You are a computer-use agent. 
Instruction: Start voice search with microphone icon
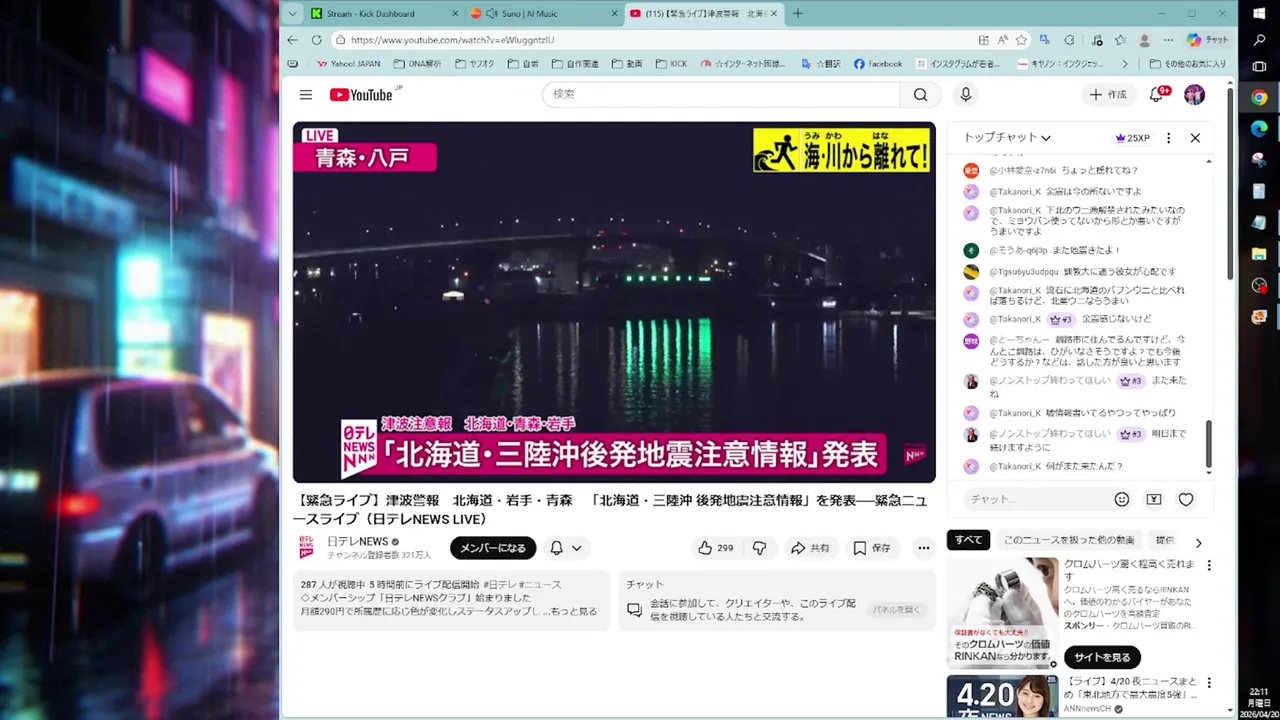tap(965, 95)
